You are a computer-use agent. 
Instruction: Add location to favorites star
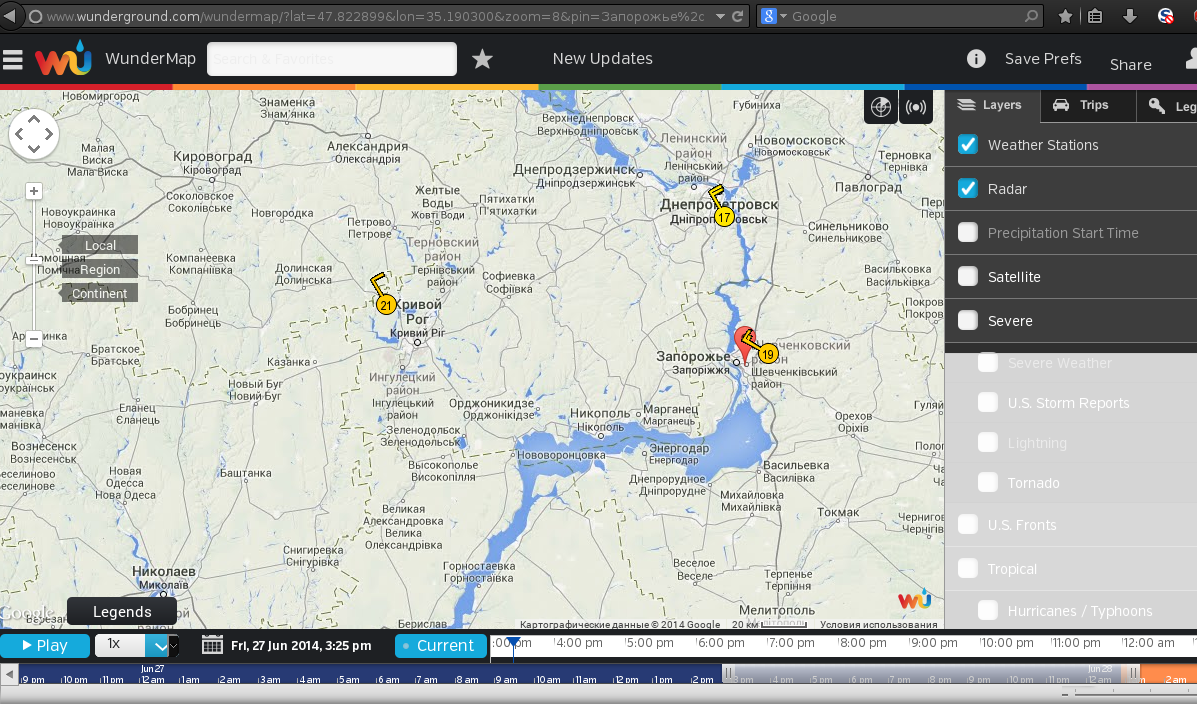tap(482, 59)
